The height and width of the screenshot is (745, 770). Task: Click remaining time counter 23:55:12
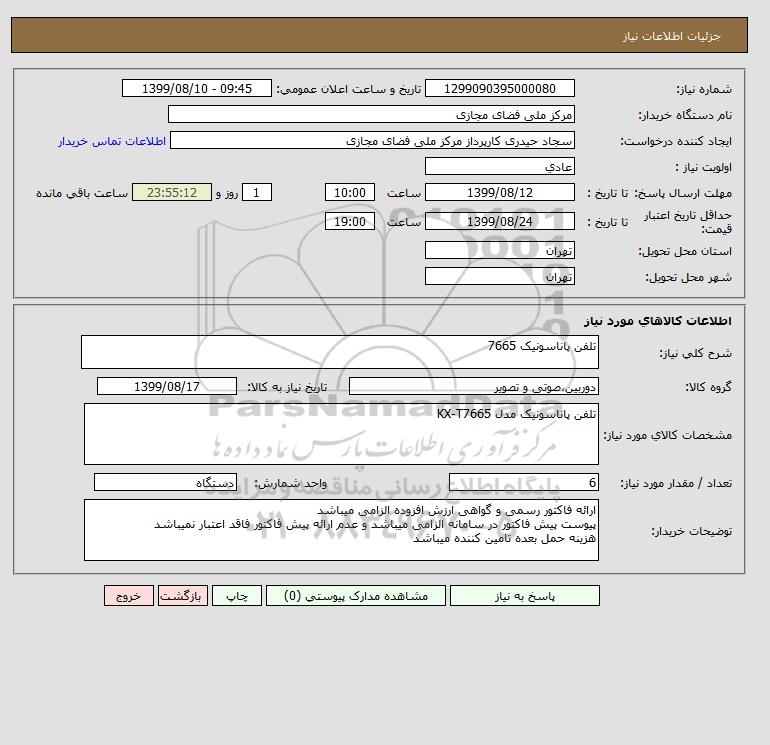(172, 193)
